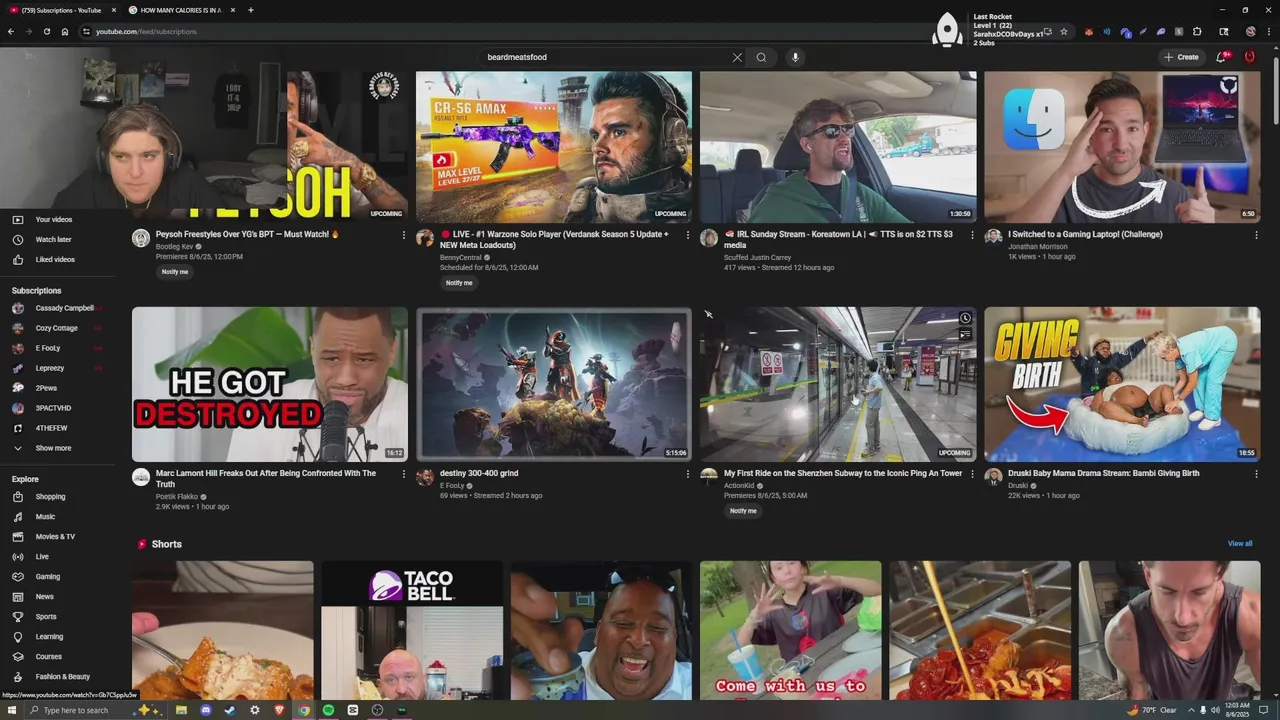The image size is (1280, 720).
Task: Switch to the HOW MANY CALORIES tab
Action: tap(181, 10)
